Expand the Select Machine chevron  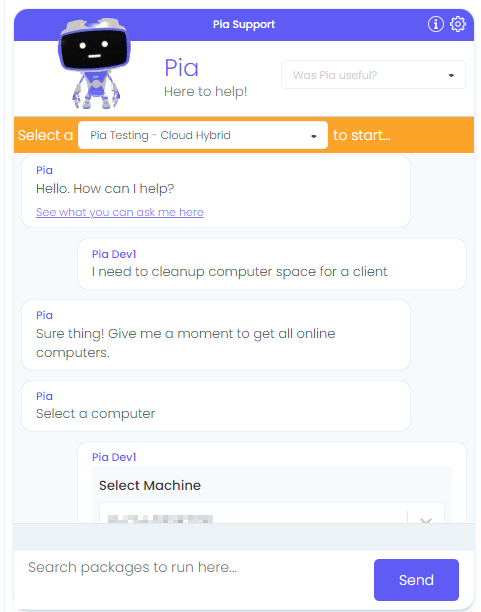pos(426,519)
